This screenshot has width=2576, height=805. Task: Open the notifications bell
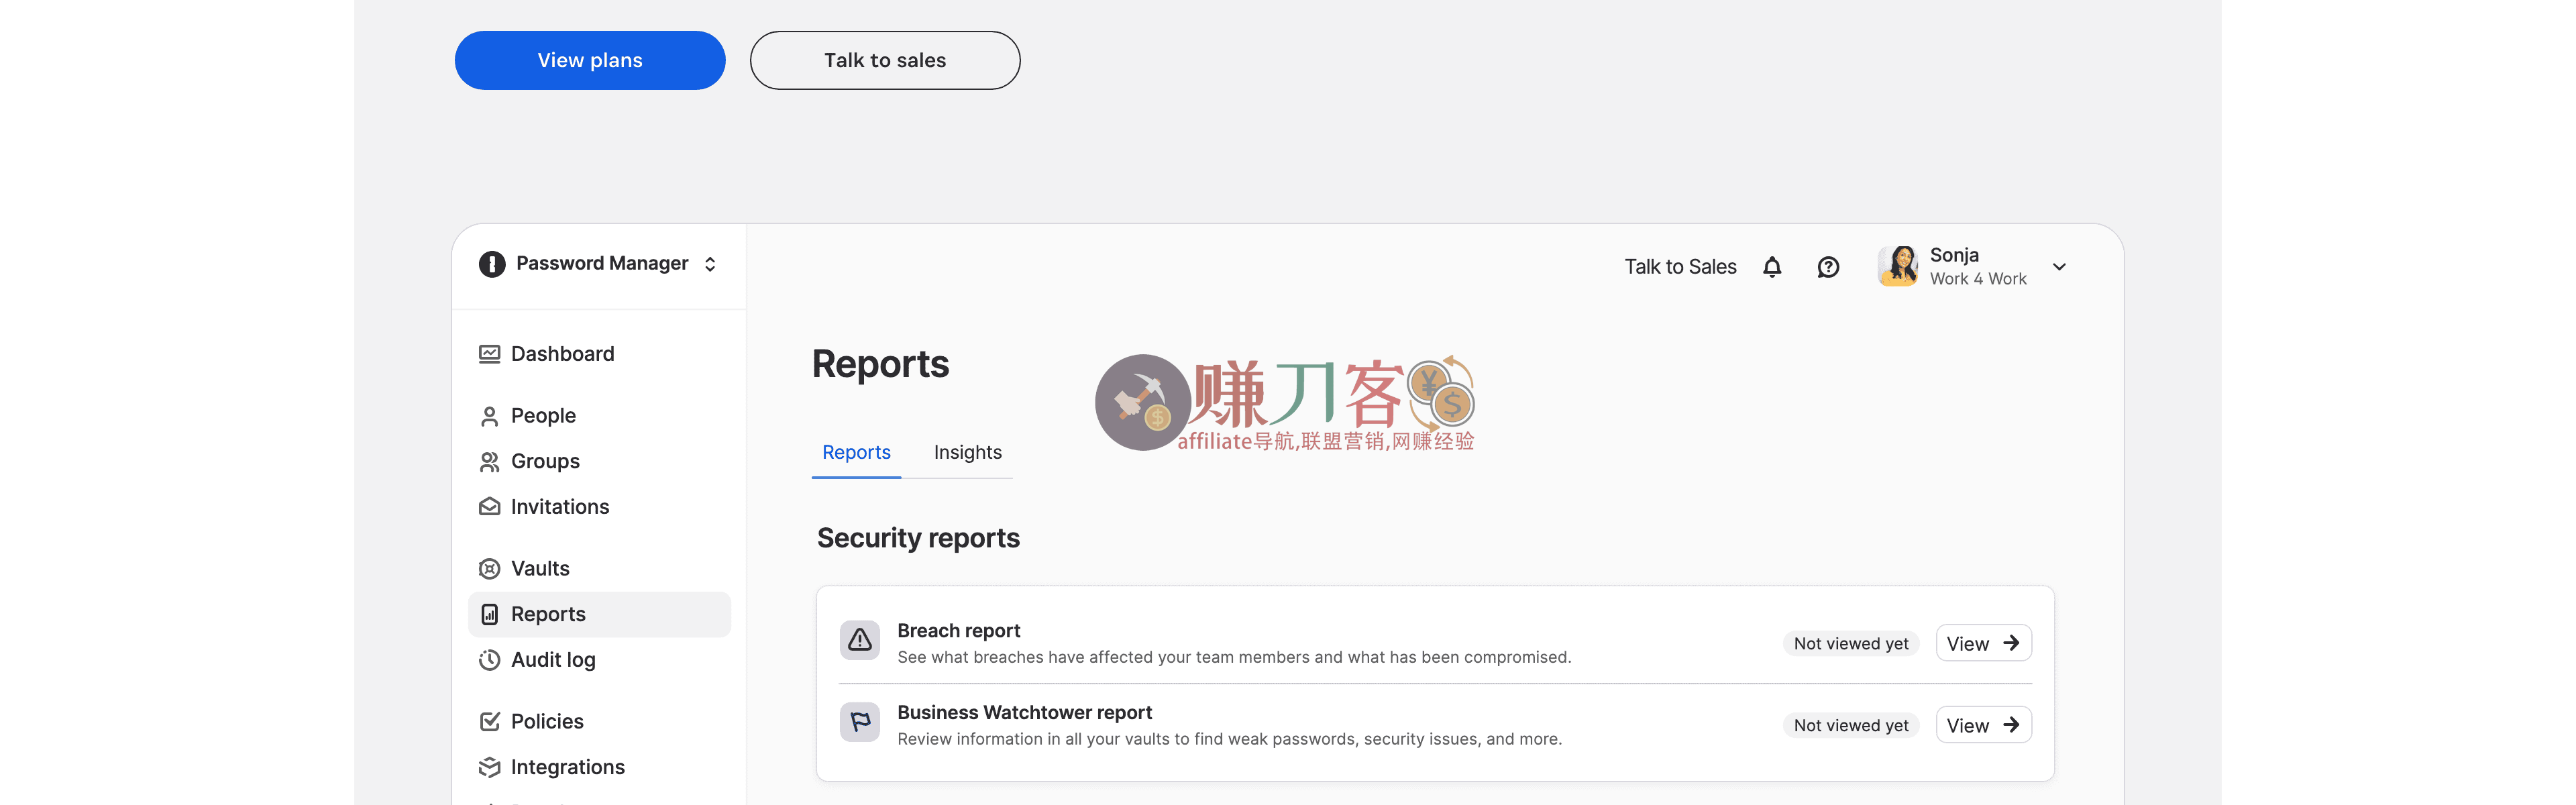[1772, 266]
